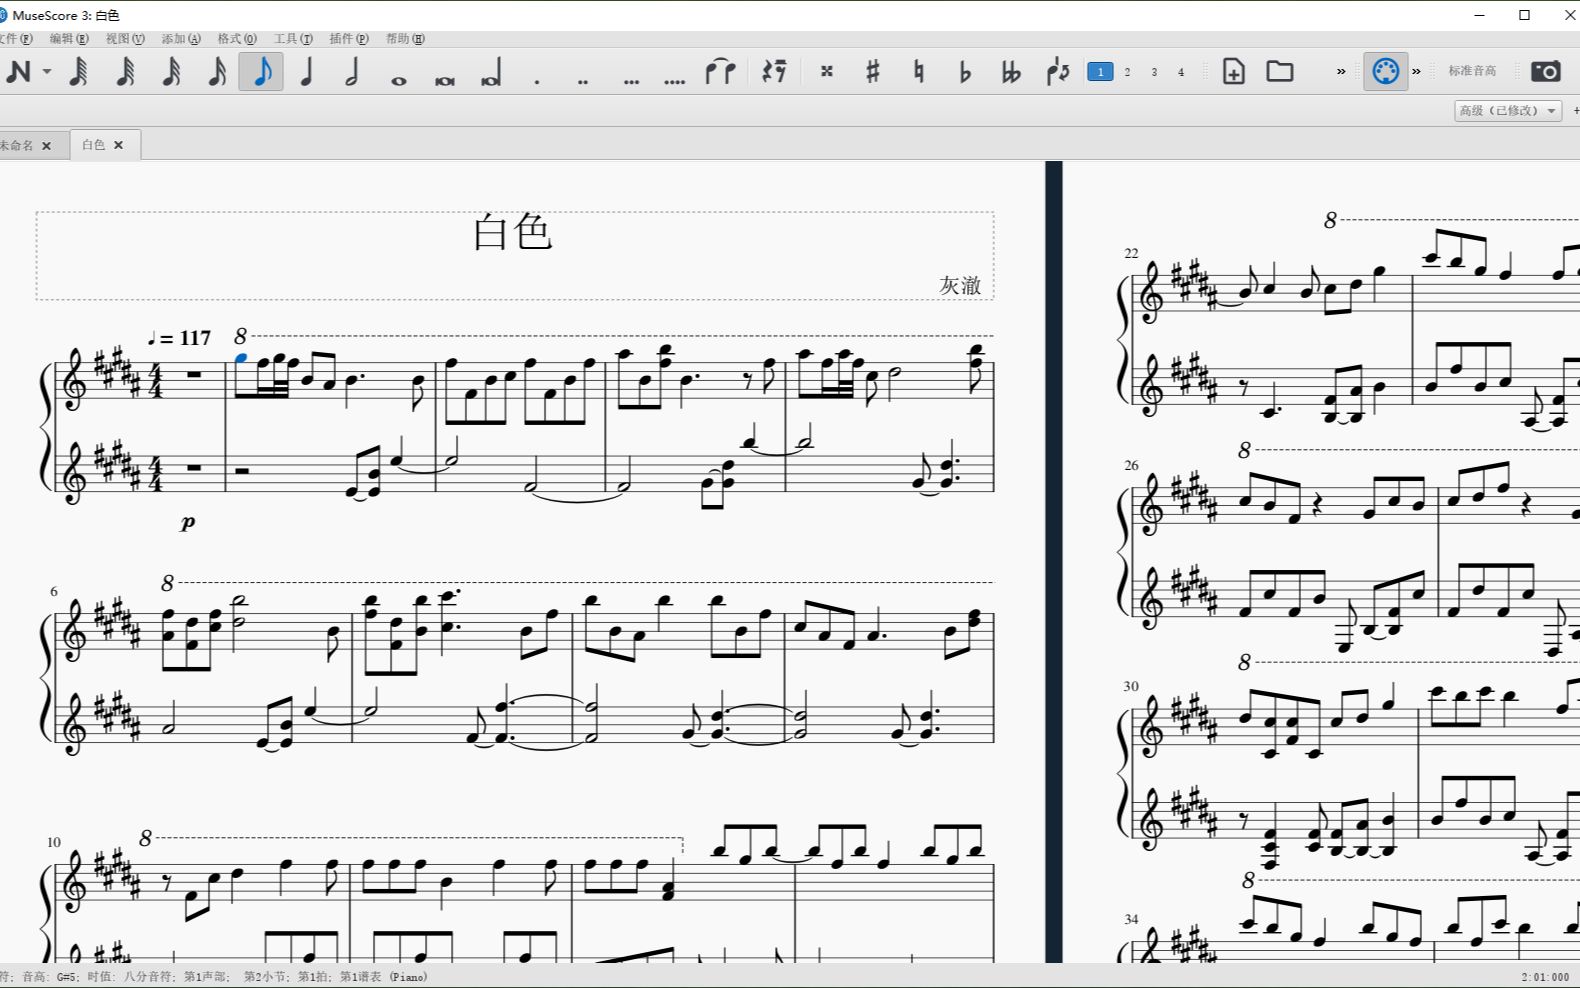Open 标准音高 concert pitch option
The width and height of the screenshot is (1580, 988).
coord(1472,71)
